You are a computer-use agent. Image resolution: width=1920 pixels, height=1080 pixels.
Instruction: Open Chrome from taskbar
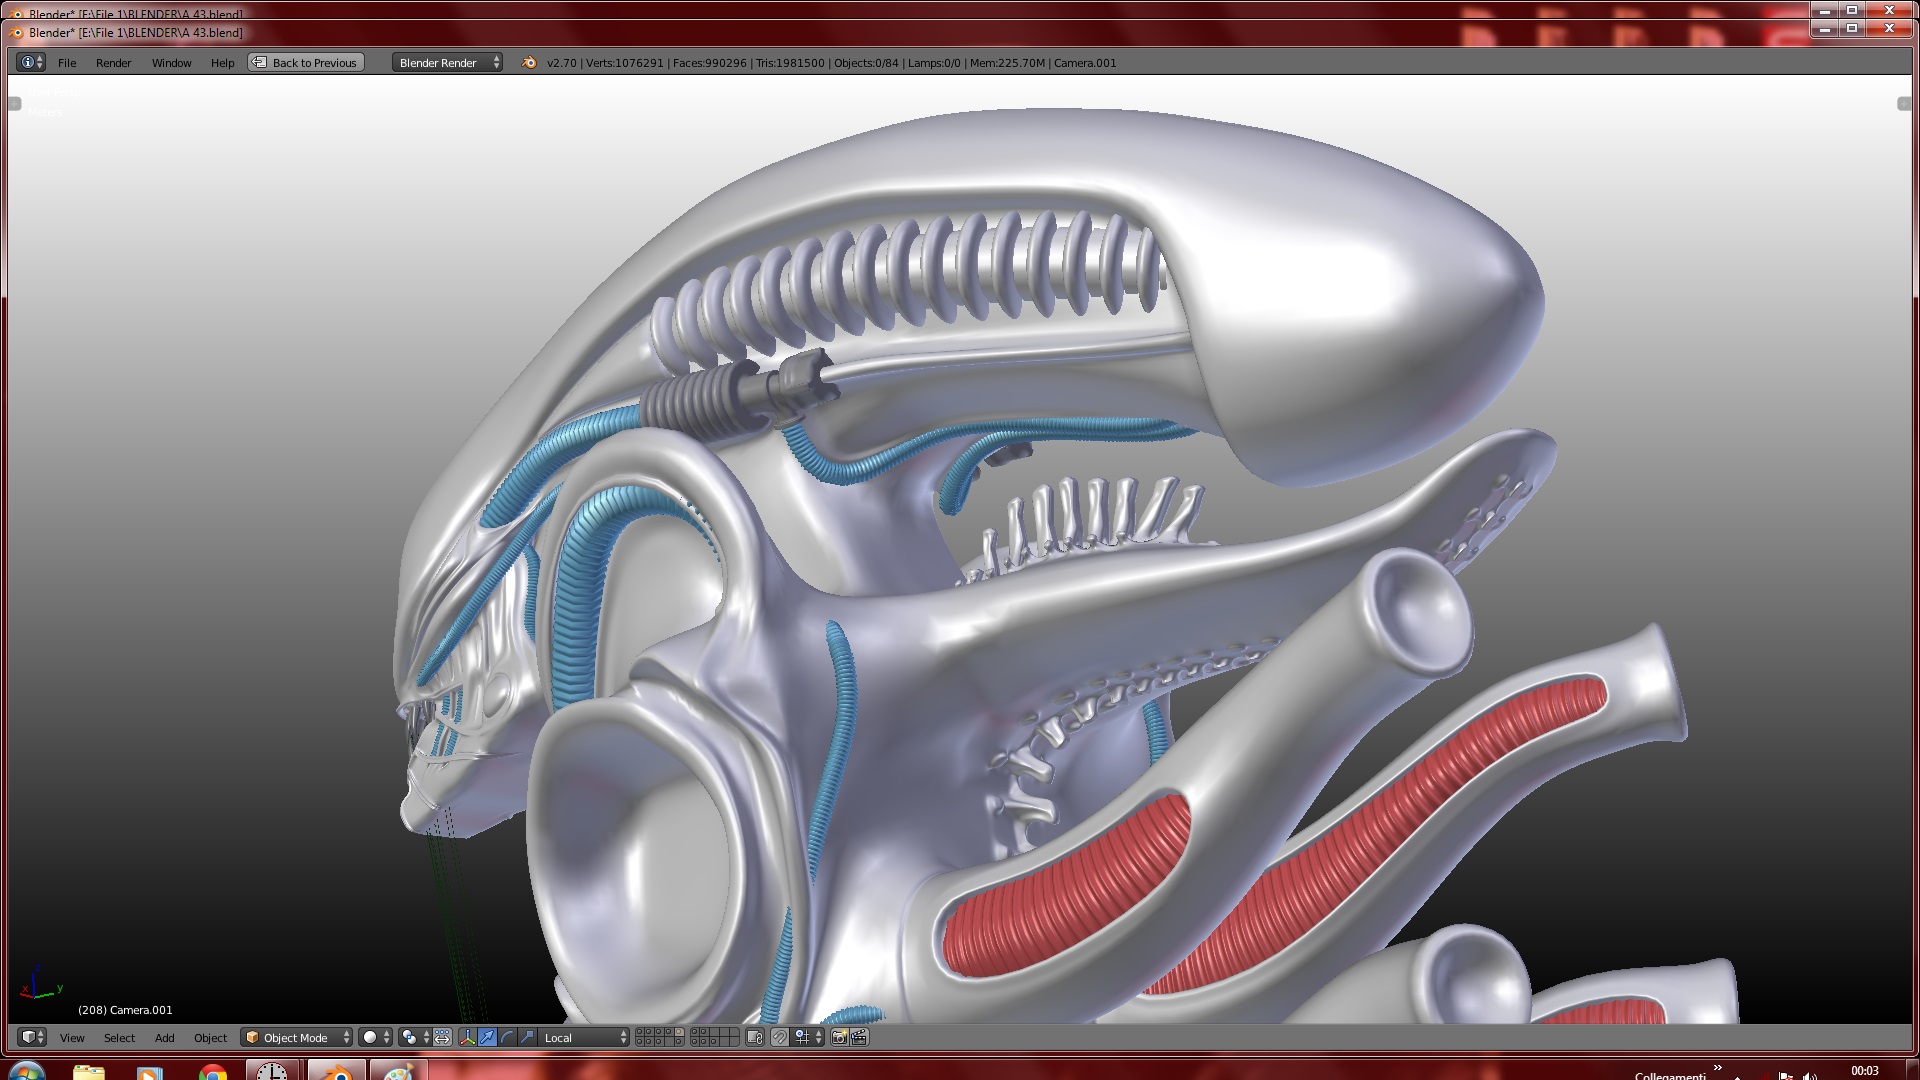tap(213, 1072)
